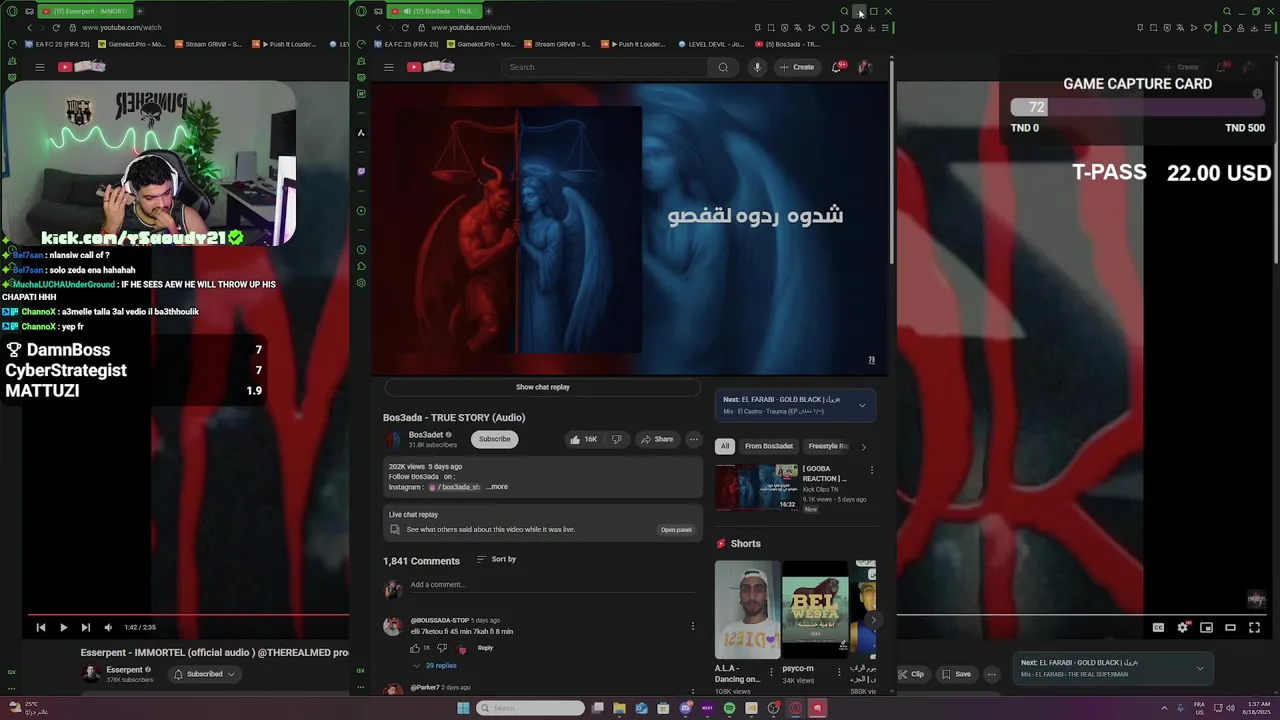This screenshot has height=720, width=1280.
Task: Open options menu for BOUSSADA-STOP comment
Action: [692, 627]
